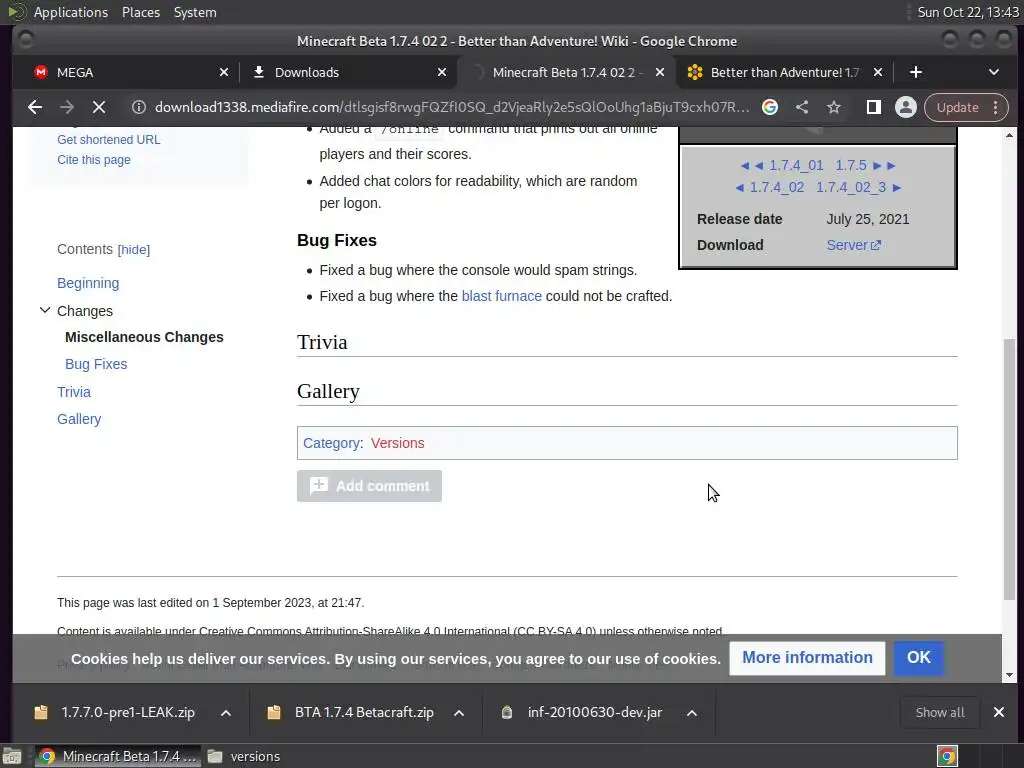The image size is (1024, 768).
Task: Expand options for inf-20100630-dev.jar
Action: tap(692, 713)
